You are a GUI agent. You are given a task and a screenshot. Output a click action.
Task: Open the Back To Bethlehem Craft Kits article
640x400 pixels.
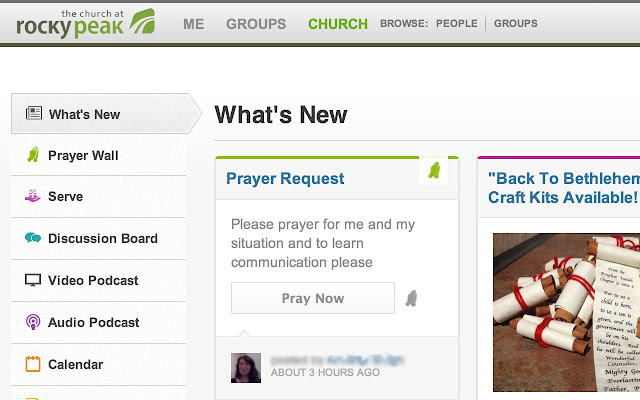(564, 188)
